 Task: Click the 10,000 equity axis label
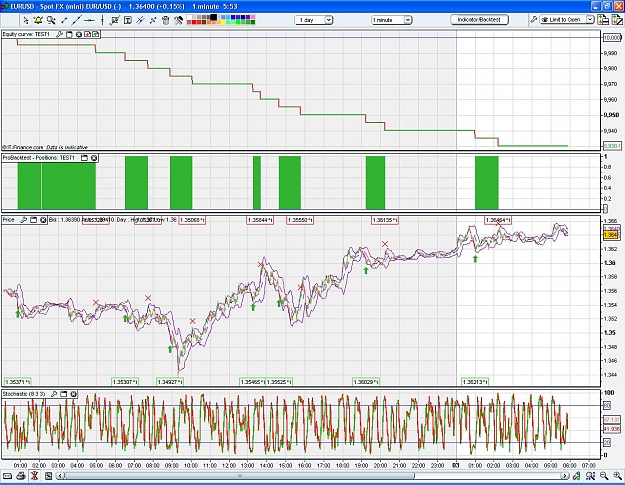[x=612, y=37]
